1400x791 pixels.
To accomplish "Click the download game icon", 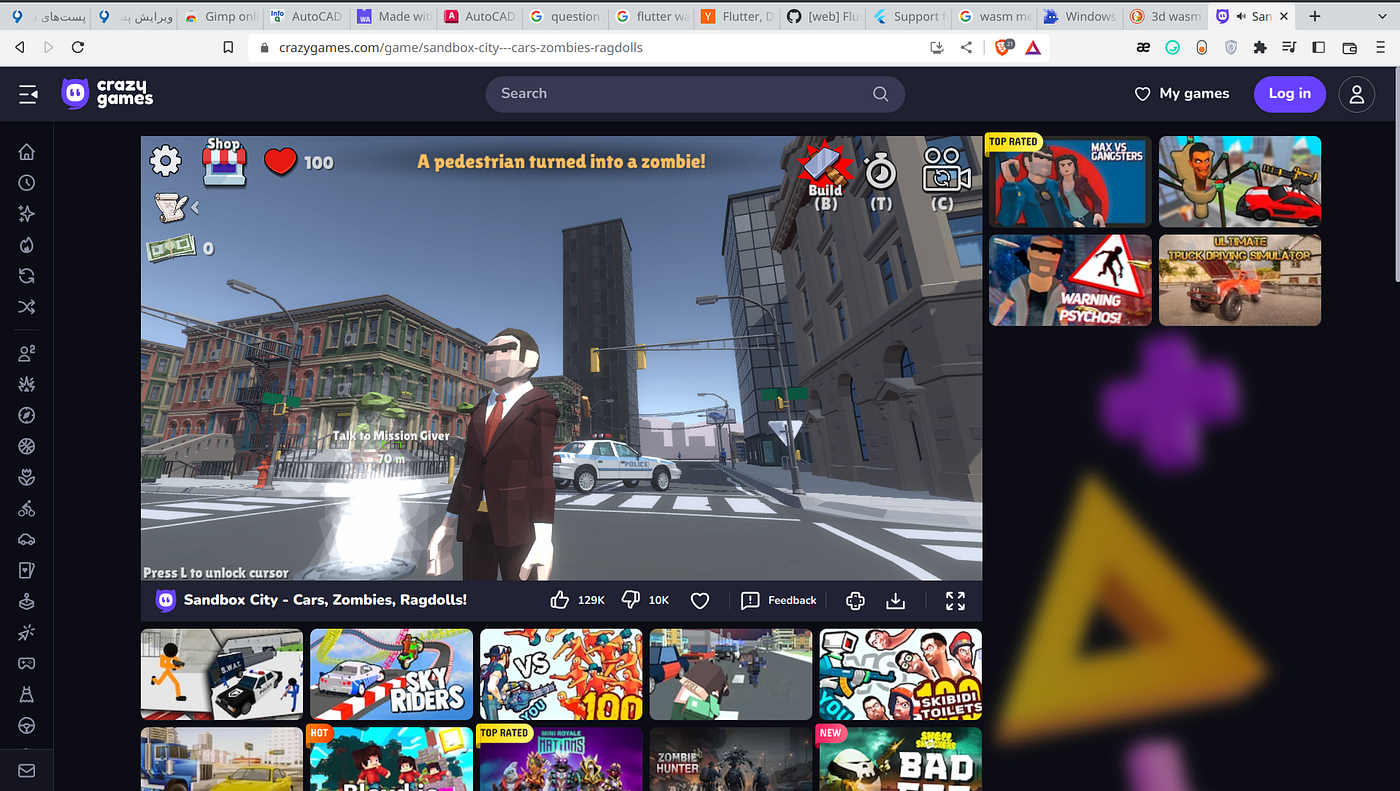I will click(x=895, y=600).
